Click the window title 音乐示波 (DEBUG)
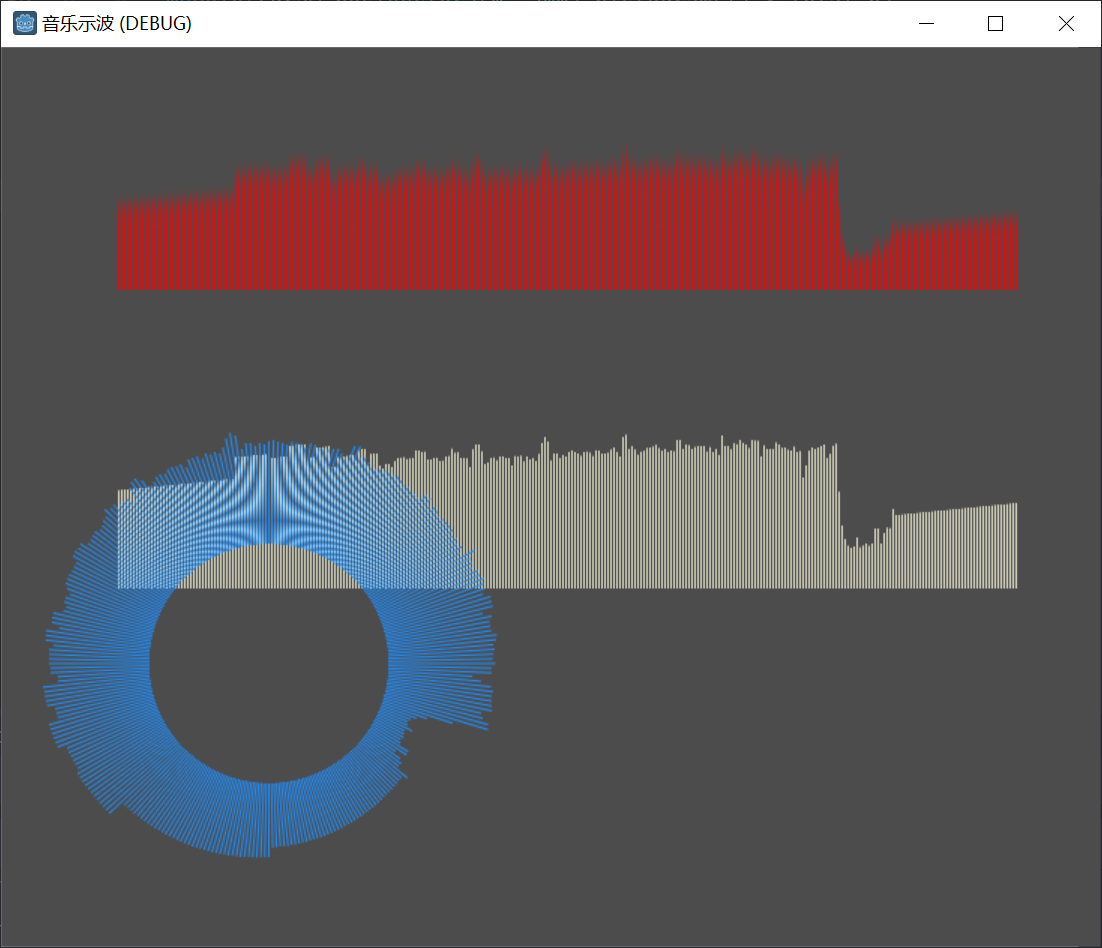The image size is (1102, 948). point(116,24)
